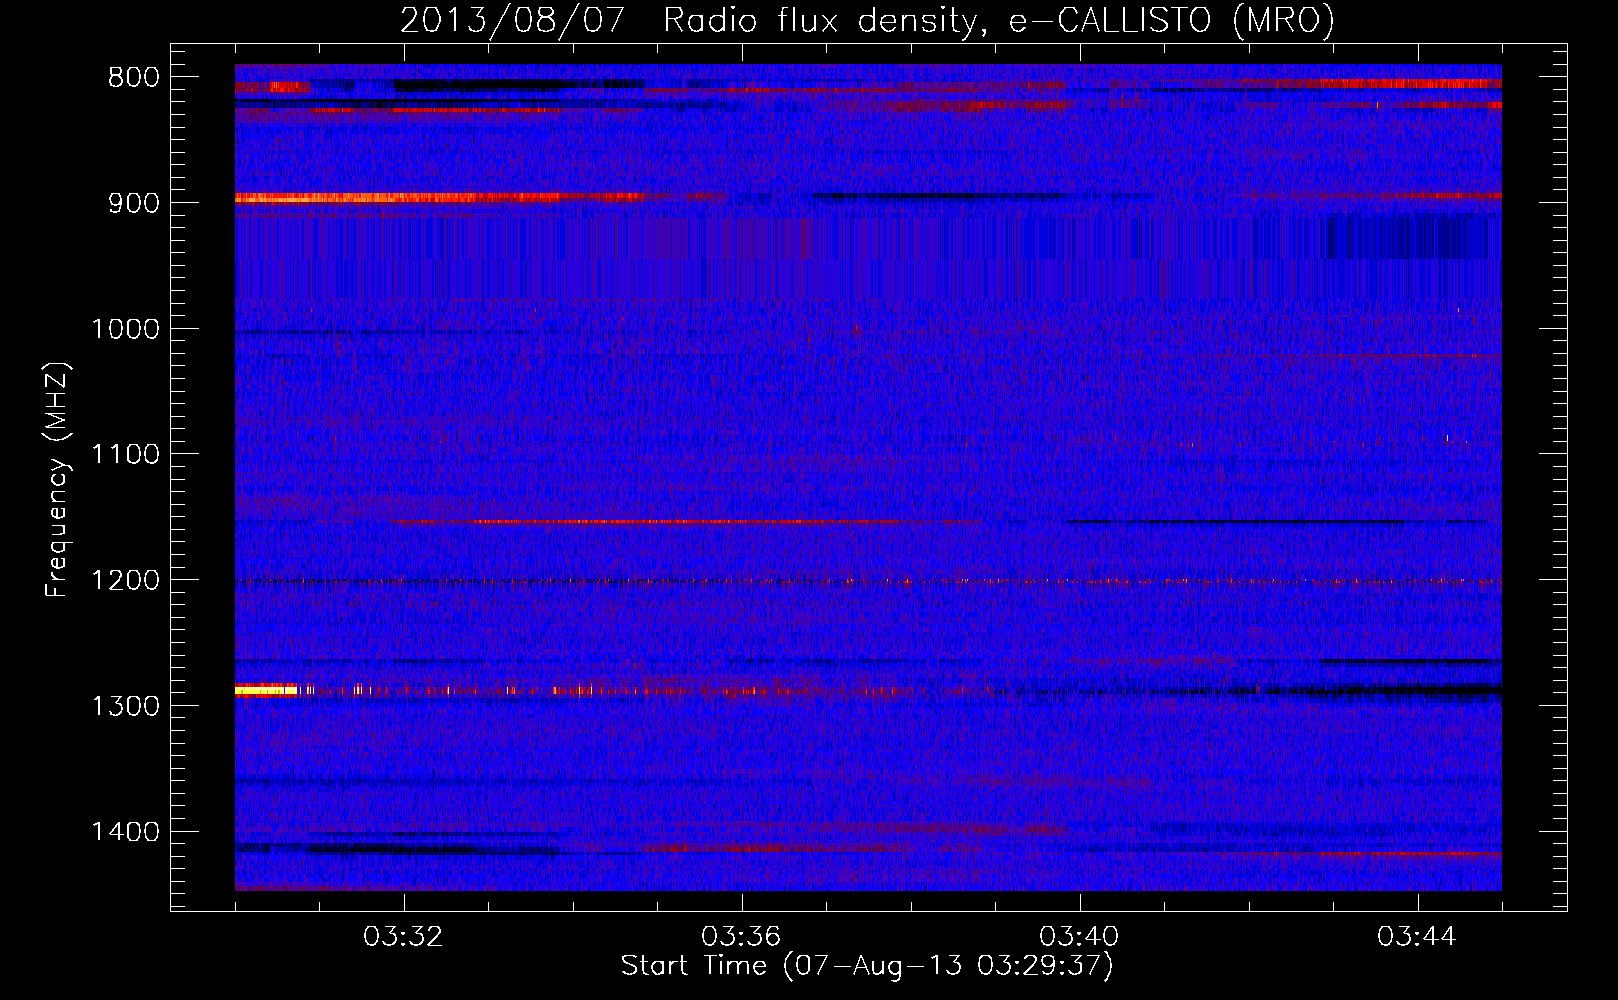
Task: Click the 03:44 time tick label
Action: 1417,937
